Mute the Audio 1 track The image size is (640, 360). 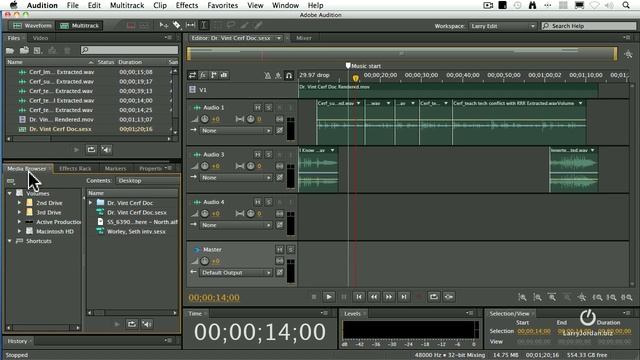[x=258, y=107]
